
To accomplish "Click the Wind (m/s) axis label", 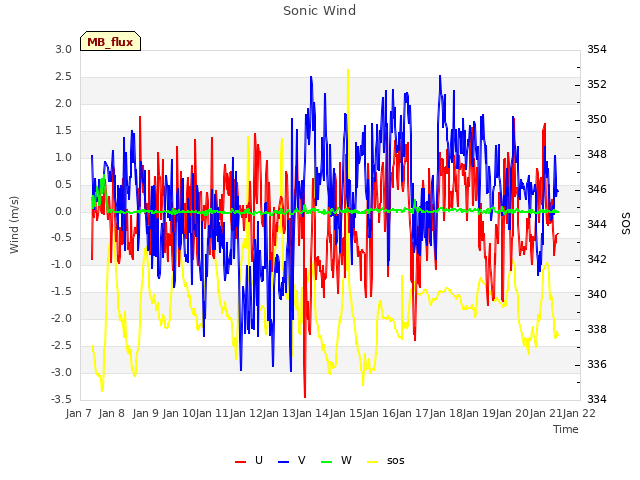I will 14,225.
